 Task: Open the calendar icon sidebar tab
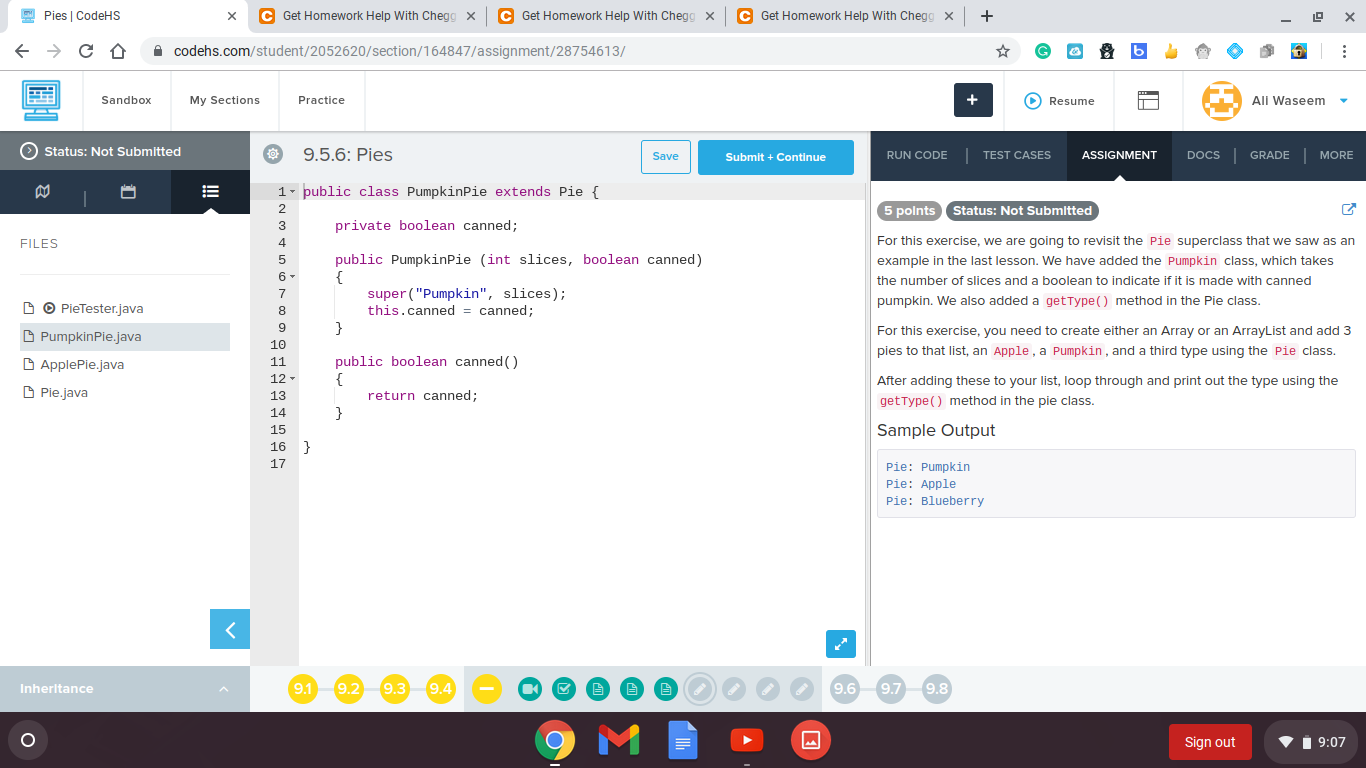128,191
